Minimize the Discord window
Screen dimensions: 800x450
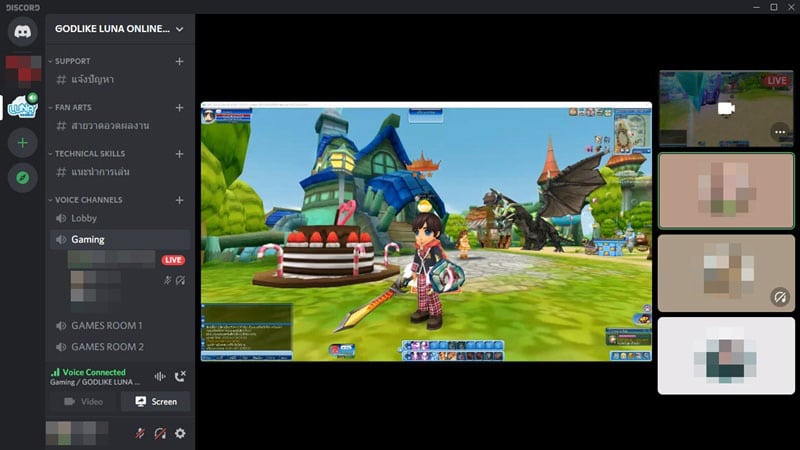[x=757, y=7]
